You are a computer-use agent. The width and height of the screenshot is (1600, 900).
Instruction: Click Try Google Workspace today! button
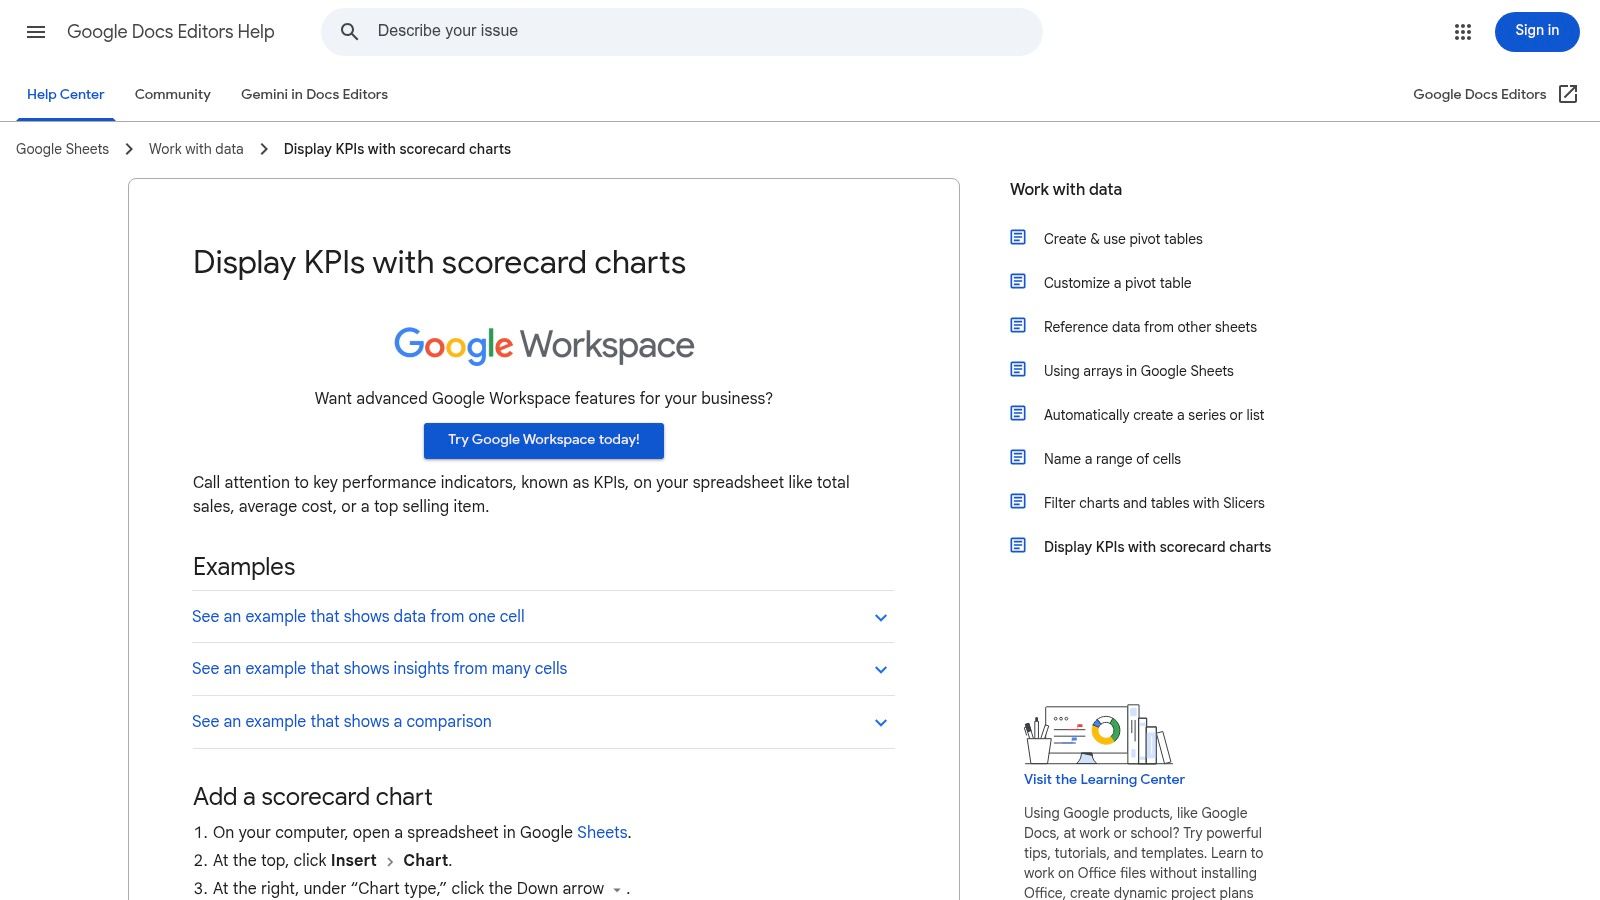coord(544,440)
